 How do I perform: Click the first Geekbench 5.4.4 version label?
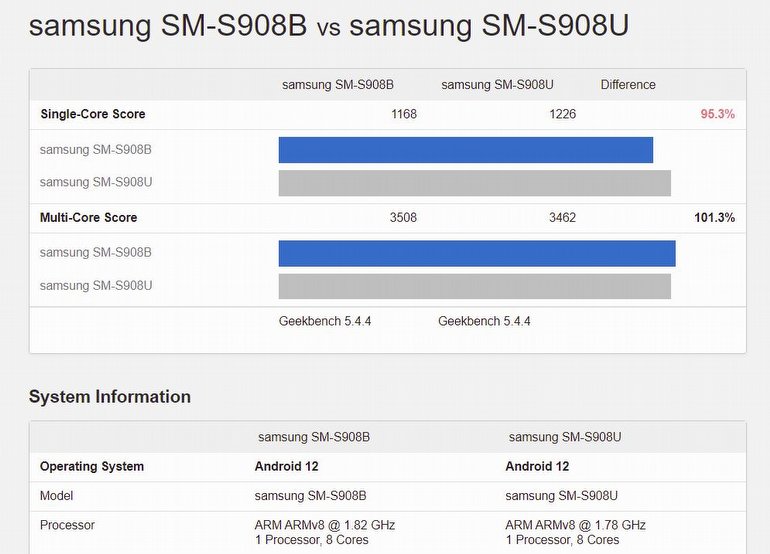pos(325,321)
